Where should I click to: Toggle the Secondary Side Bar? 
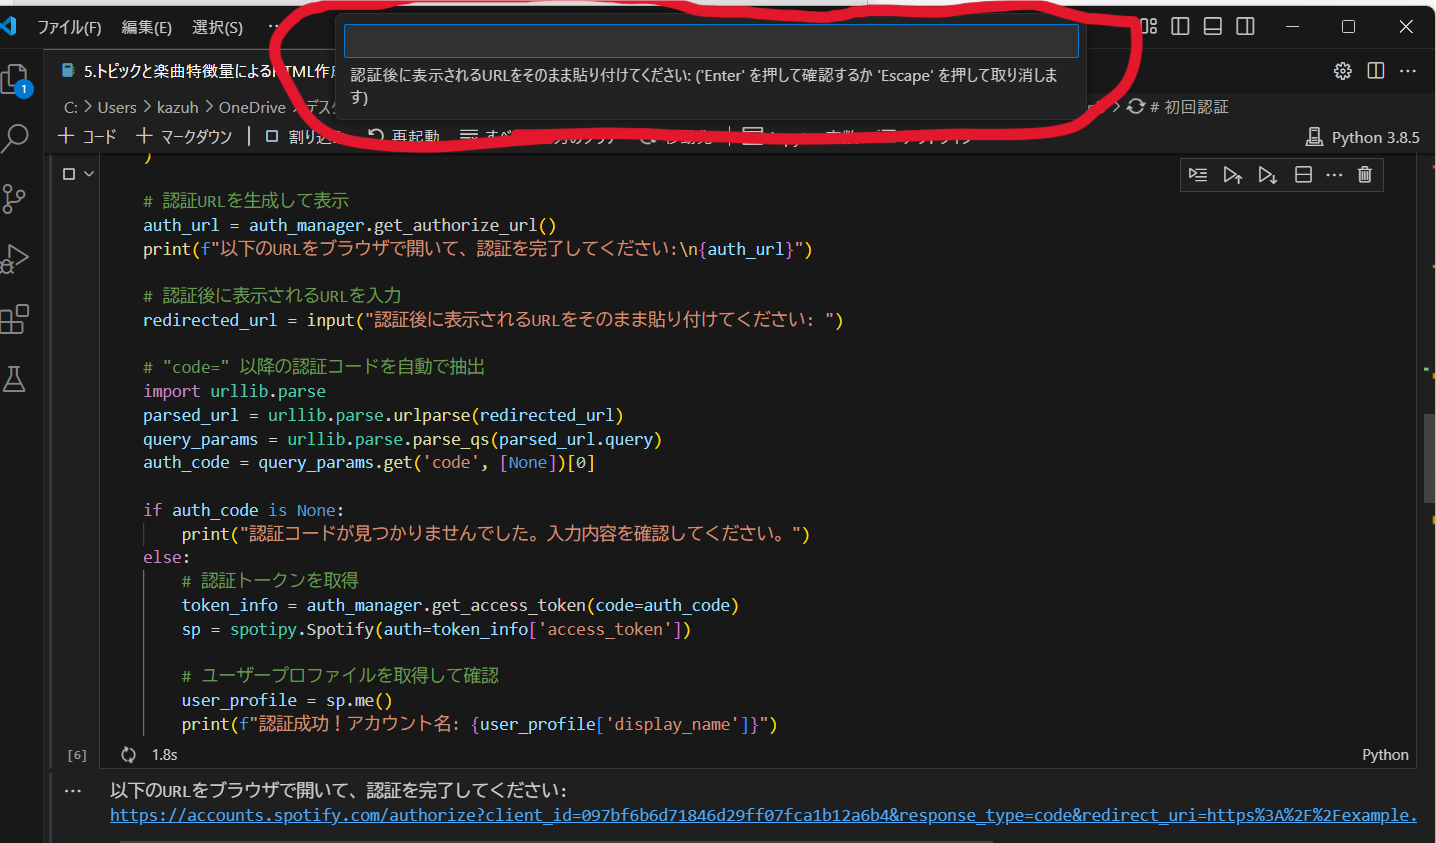click(1245, 26)
